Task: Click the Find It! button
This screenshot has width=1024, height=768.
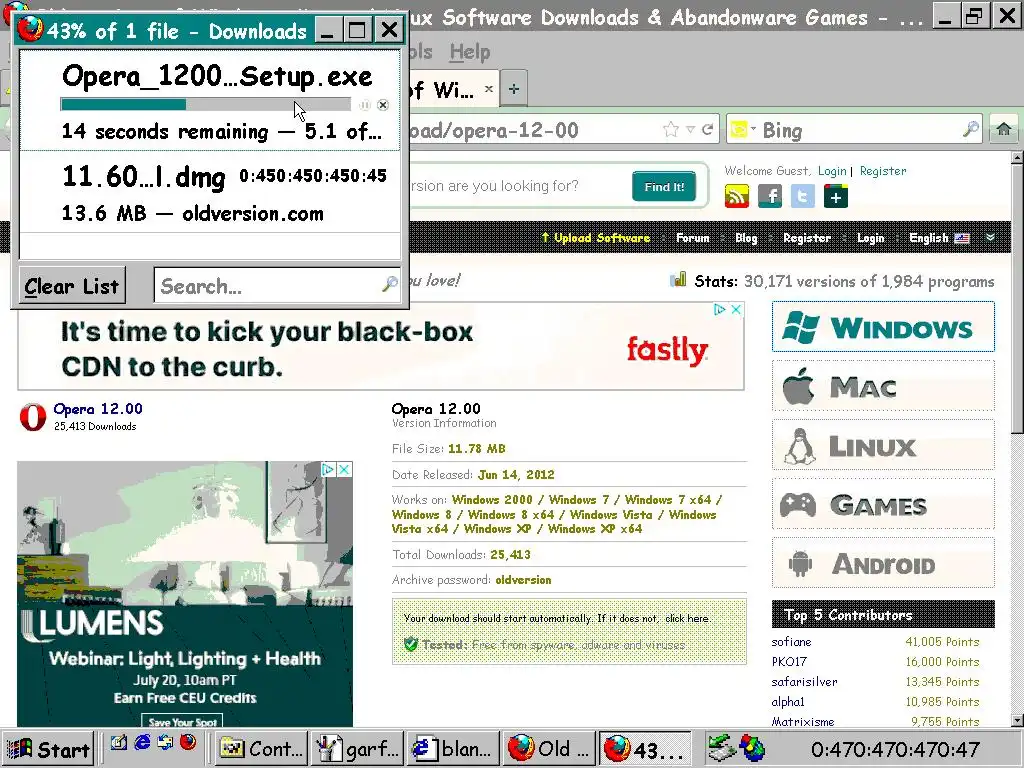Action: pyautogui.click(x=664, y=187)
